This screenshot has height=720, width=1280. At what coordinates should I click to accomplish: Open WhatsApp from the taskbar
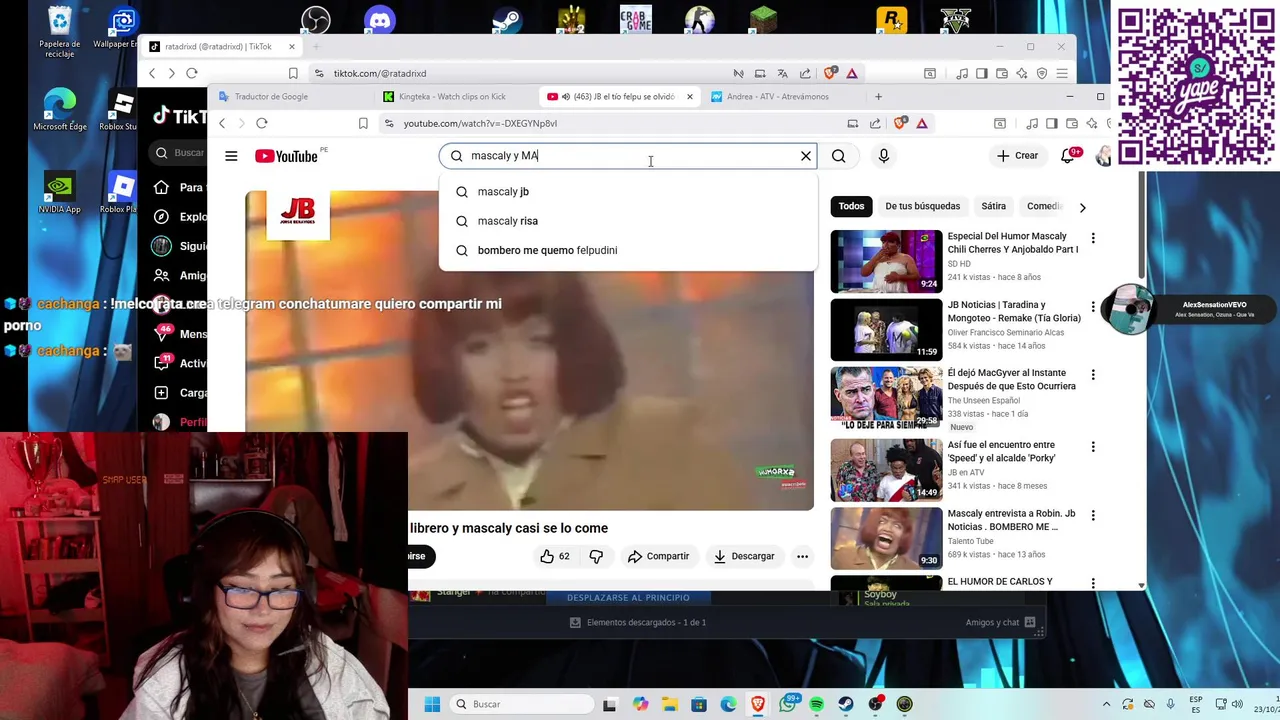[788, 704]
